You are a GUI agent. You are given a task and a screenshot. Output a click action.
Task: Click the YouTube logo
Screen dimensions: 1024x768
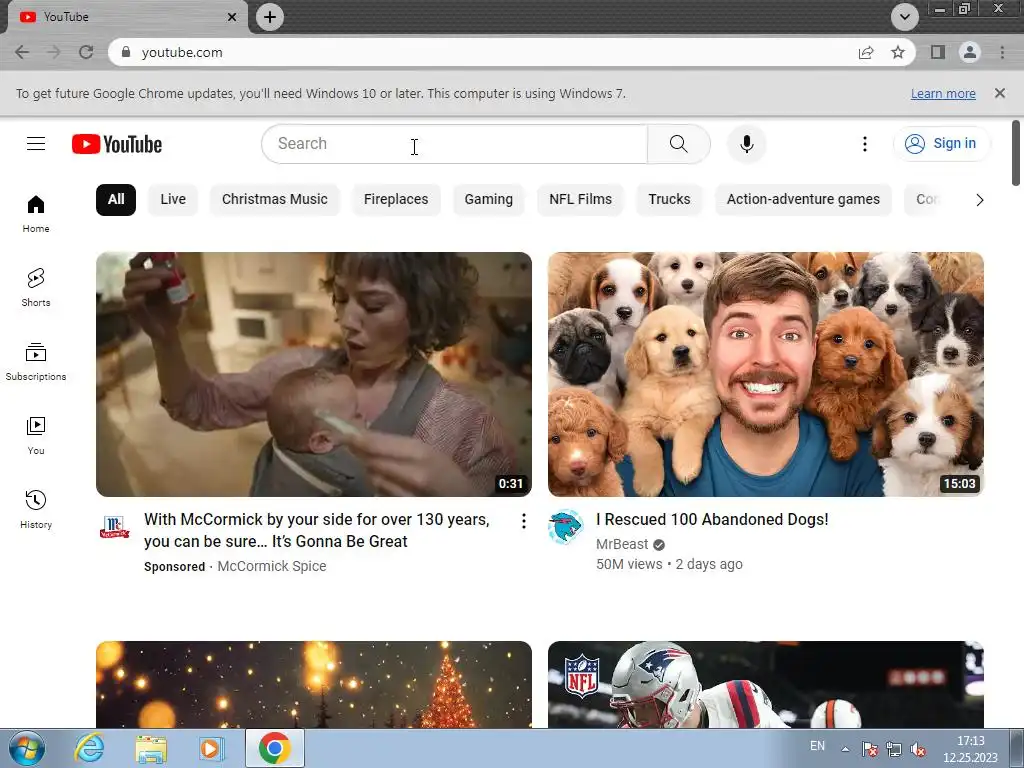coord(117,144)
